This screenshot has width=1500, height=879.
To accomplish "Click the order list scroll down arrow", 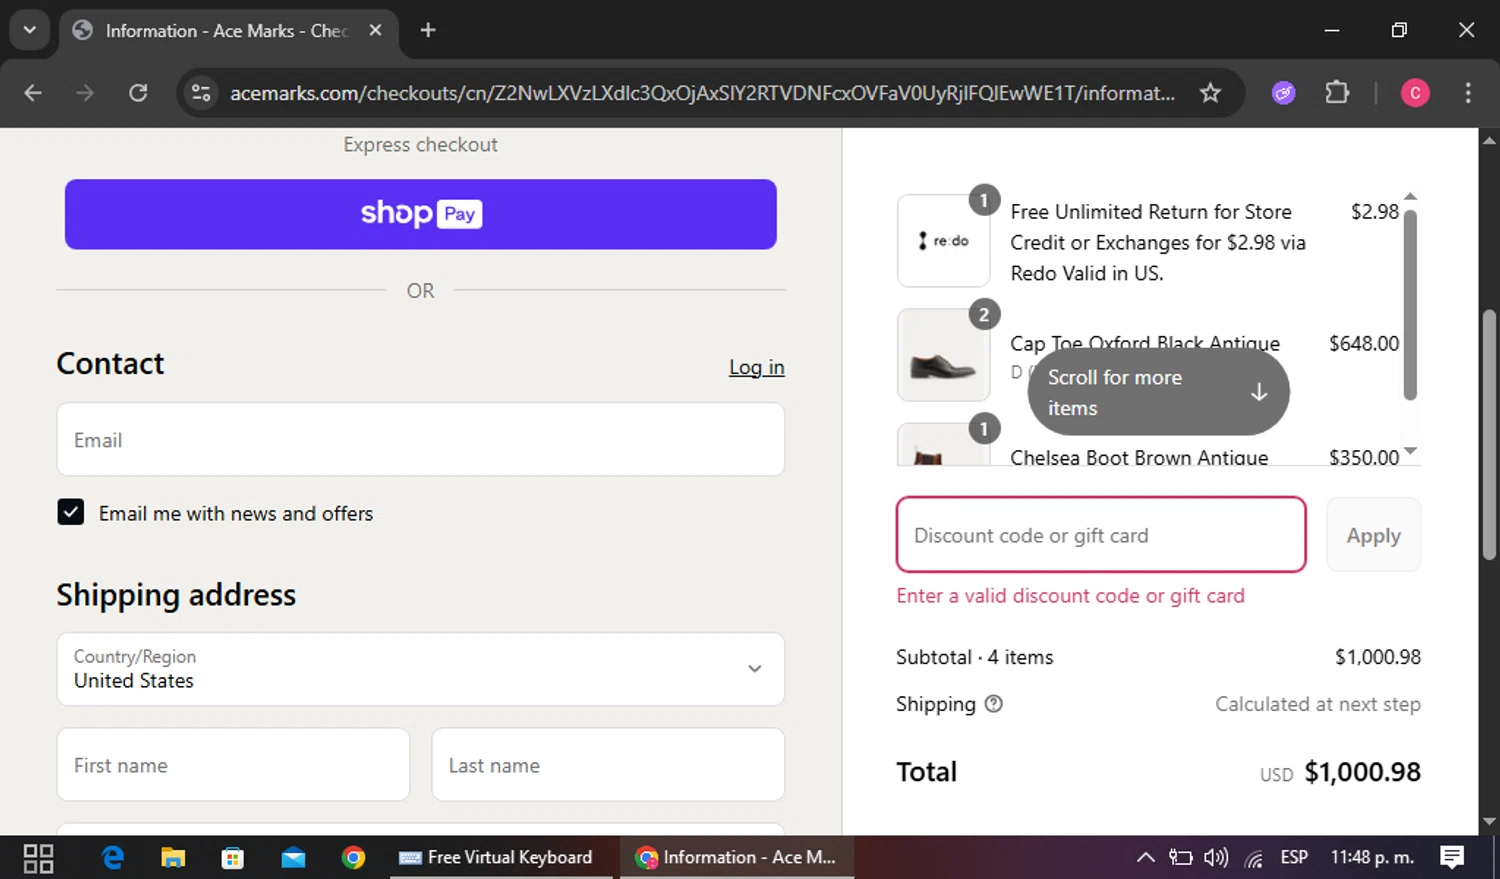I will 1410,451.
